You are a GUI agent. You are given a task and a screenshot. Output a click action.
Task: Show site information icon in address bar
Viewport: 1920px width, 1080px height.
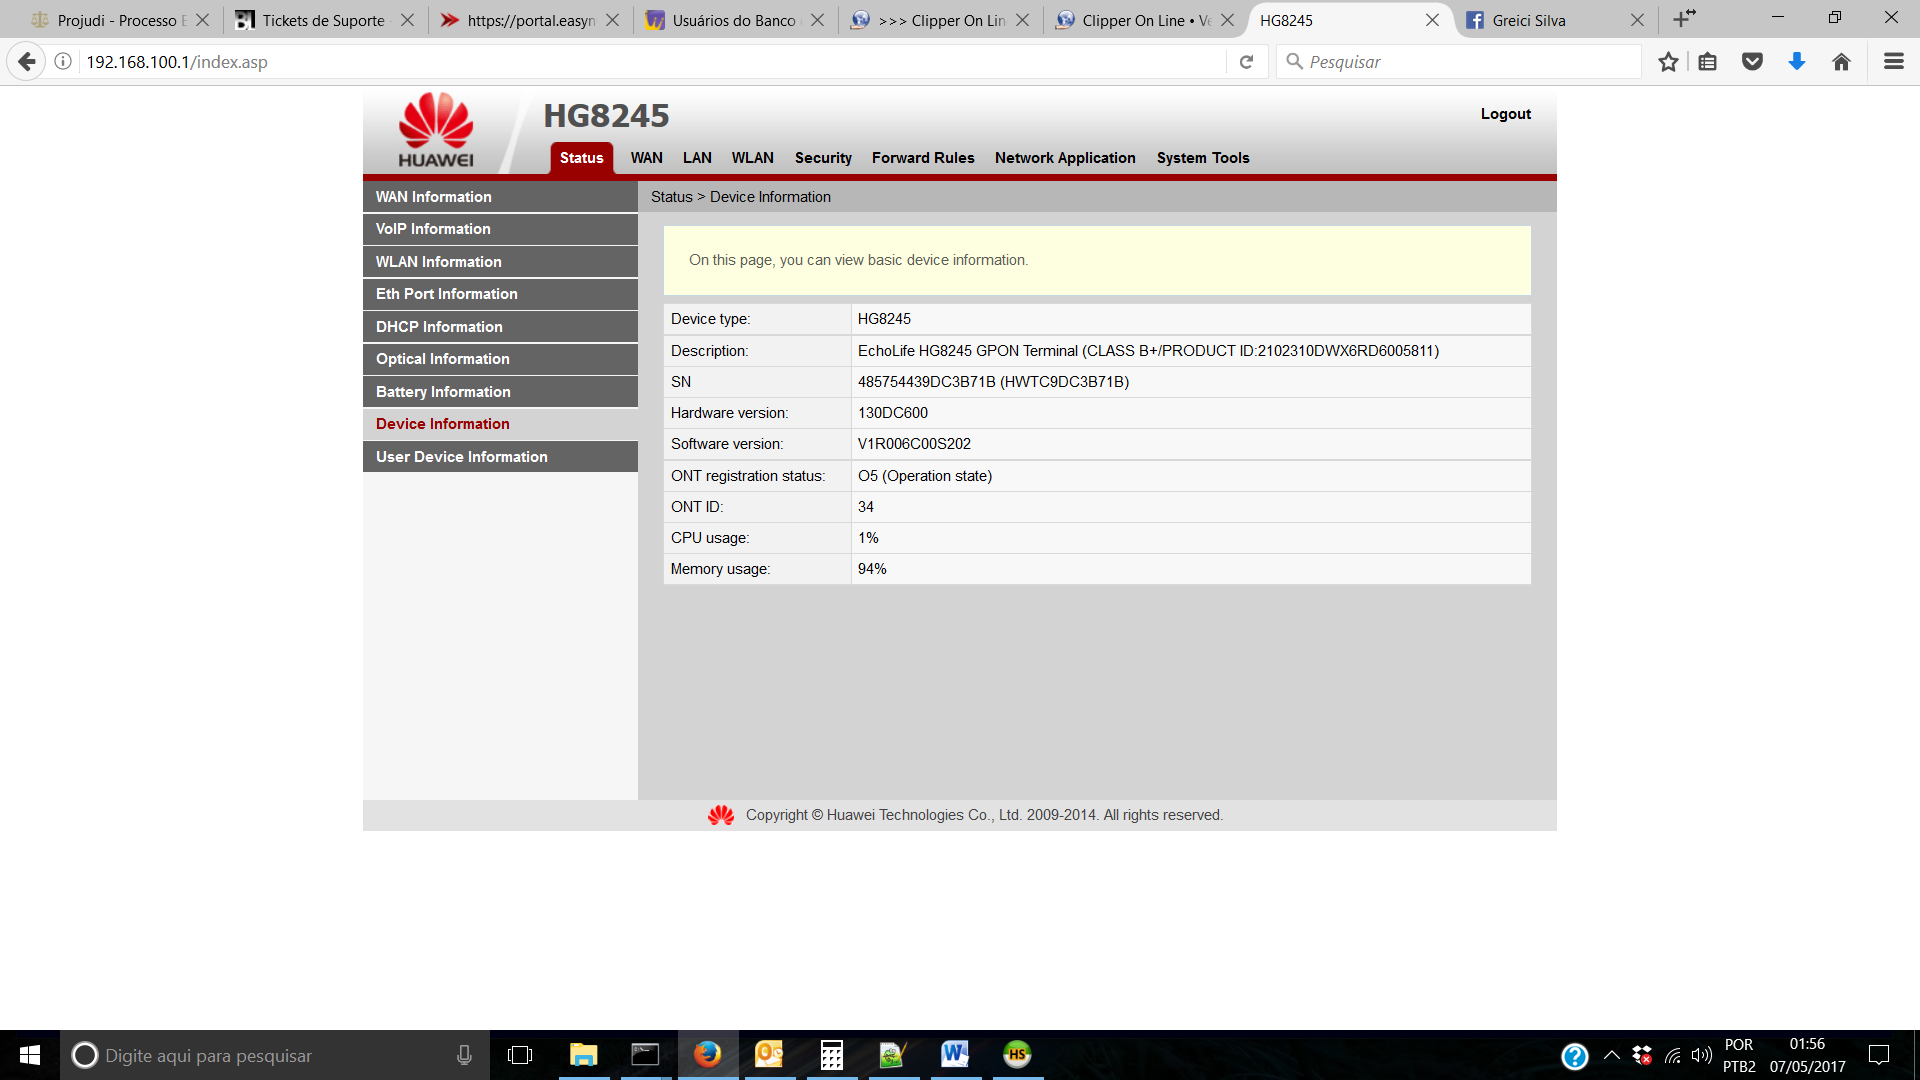click(x=63, y=62)
